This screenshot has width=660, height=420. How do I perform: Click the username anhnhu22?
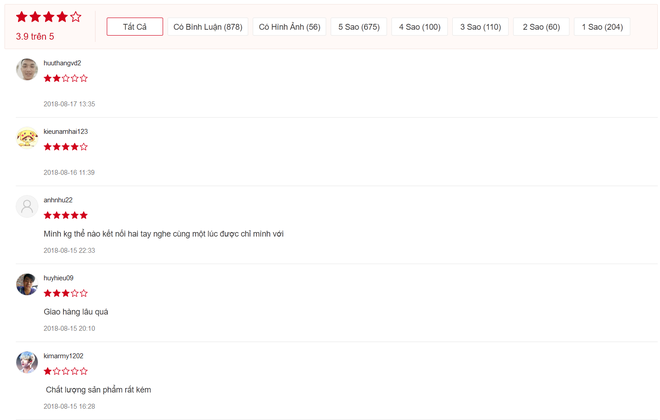tap(58, 200)
